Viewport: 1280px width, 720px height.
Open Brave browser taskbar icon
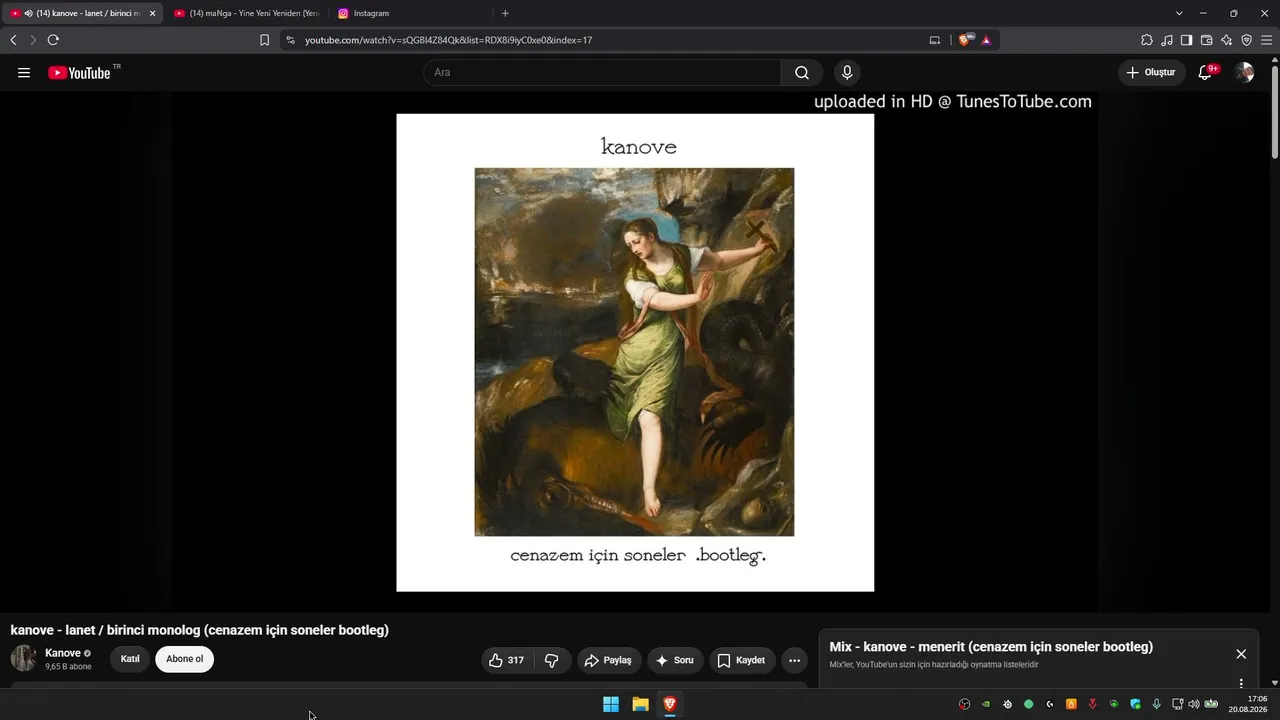tap(670, 704)
